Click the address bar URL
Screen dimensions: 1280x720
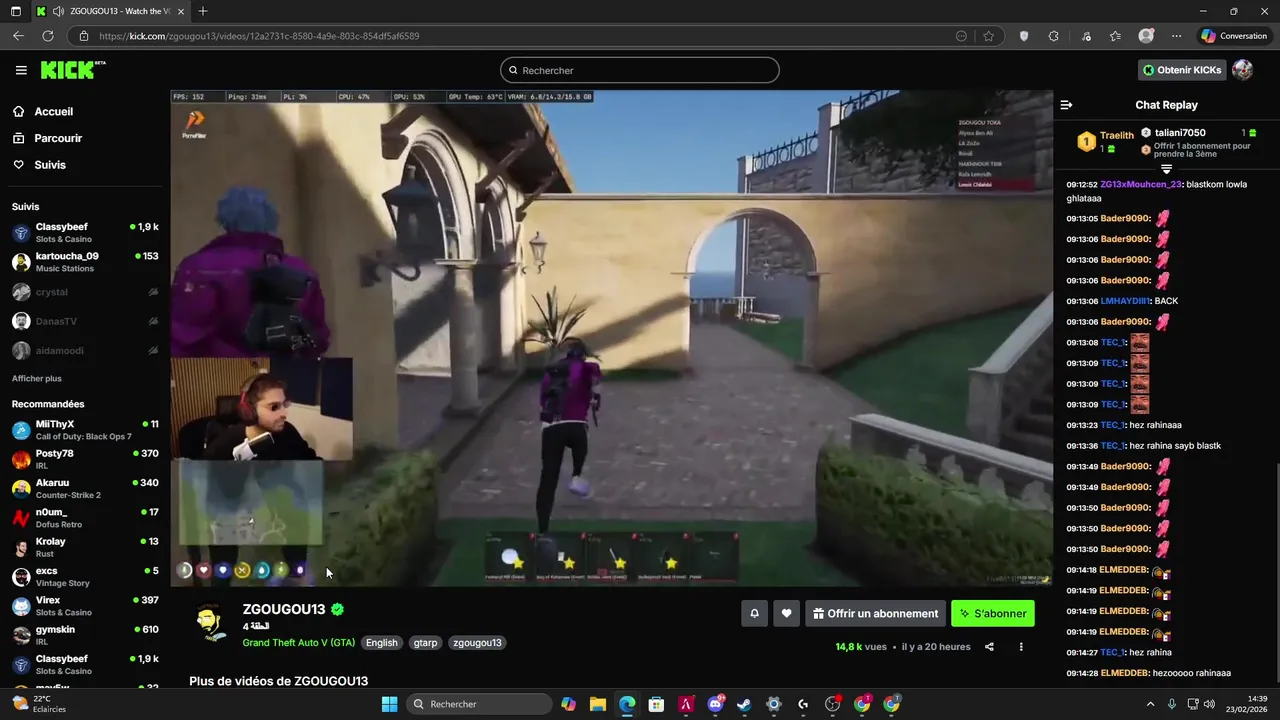[259, 36]
